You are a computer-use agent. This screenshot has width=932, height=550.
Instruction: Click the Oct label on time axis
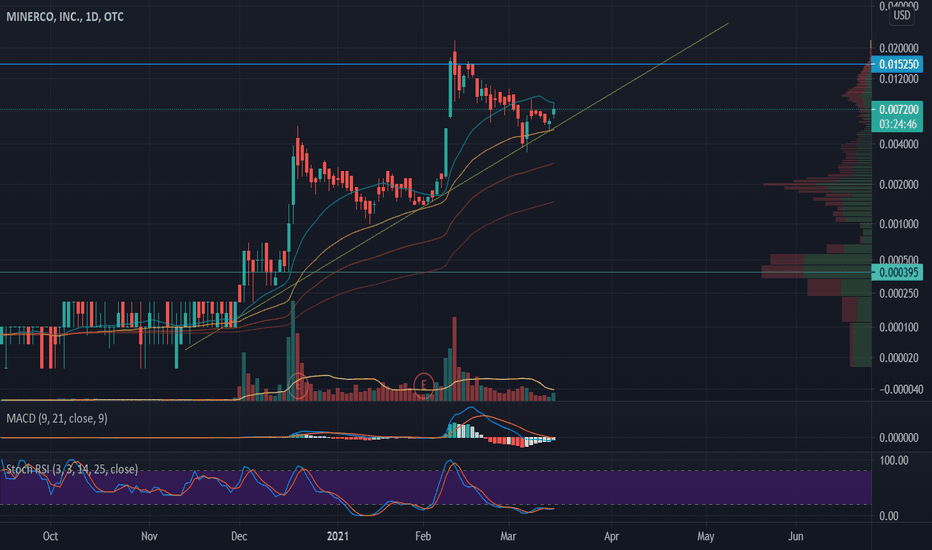[x=51, y=536]
